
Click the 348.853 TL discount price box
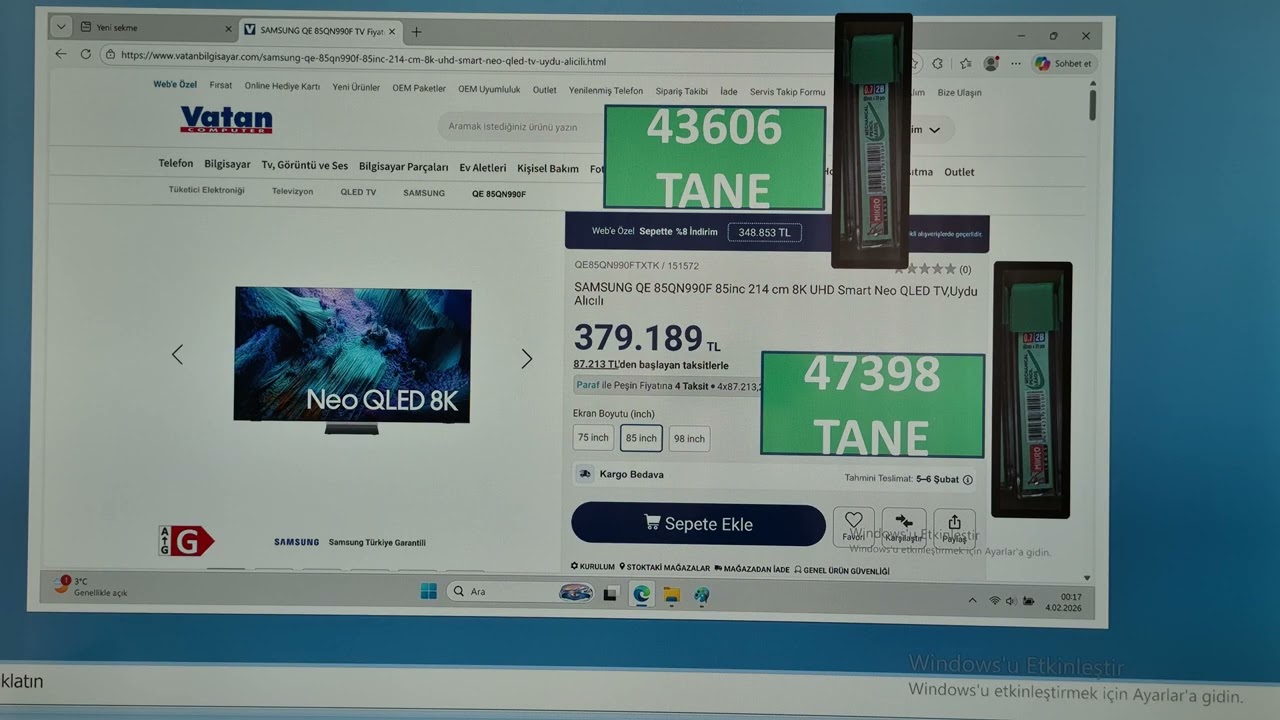pyautogui.click(x=764, y=232)
